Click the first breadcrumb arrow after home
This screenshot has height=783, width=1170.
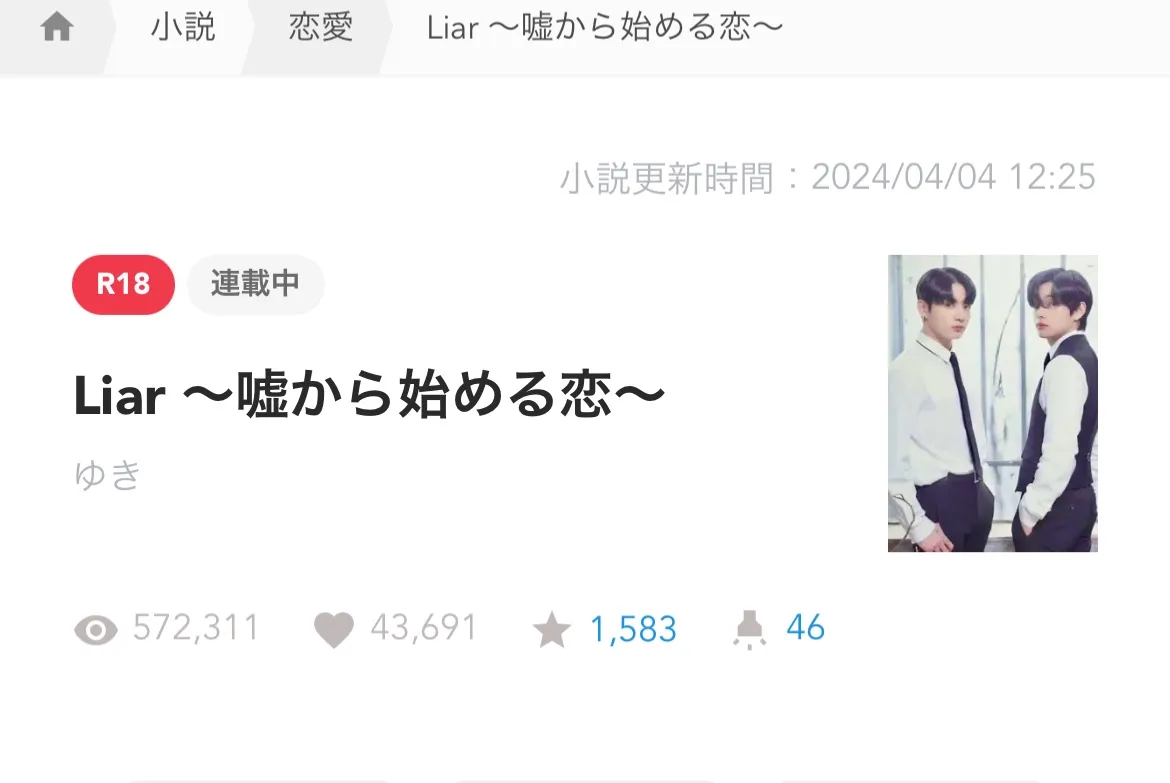pos(110,36)
